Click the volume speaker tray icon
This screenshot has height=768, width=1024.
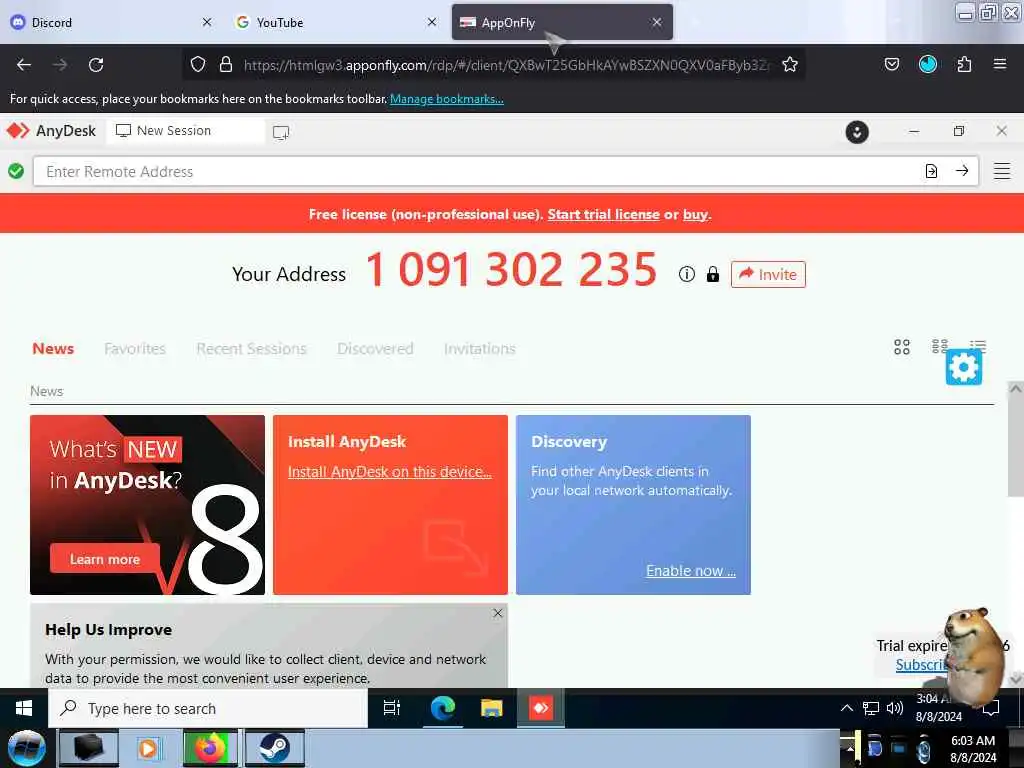click(x=895, y=708)
